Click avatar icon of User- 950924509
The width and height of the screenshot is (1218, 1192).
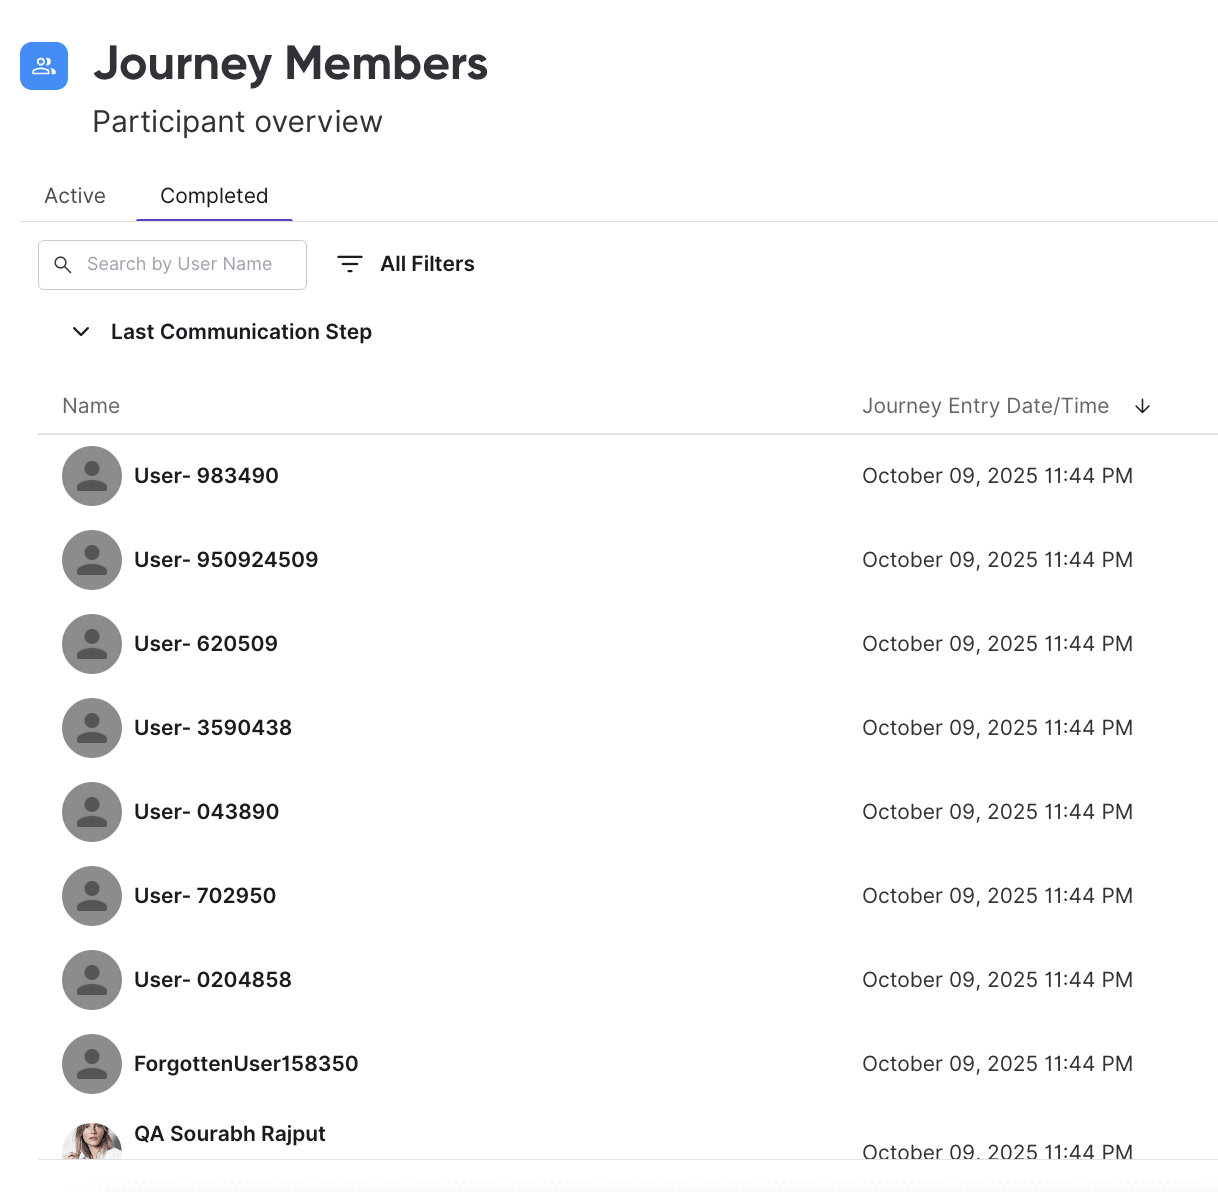click(x=92, y=560)
